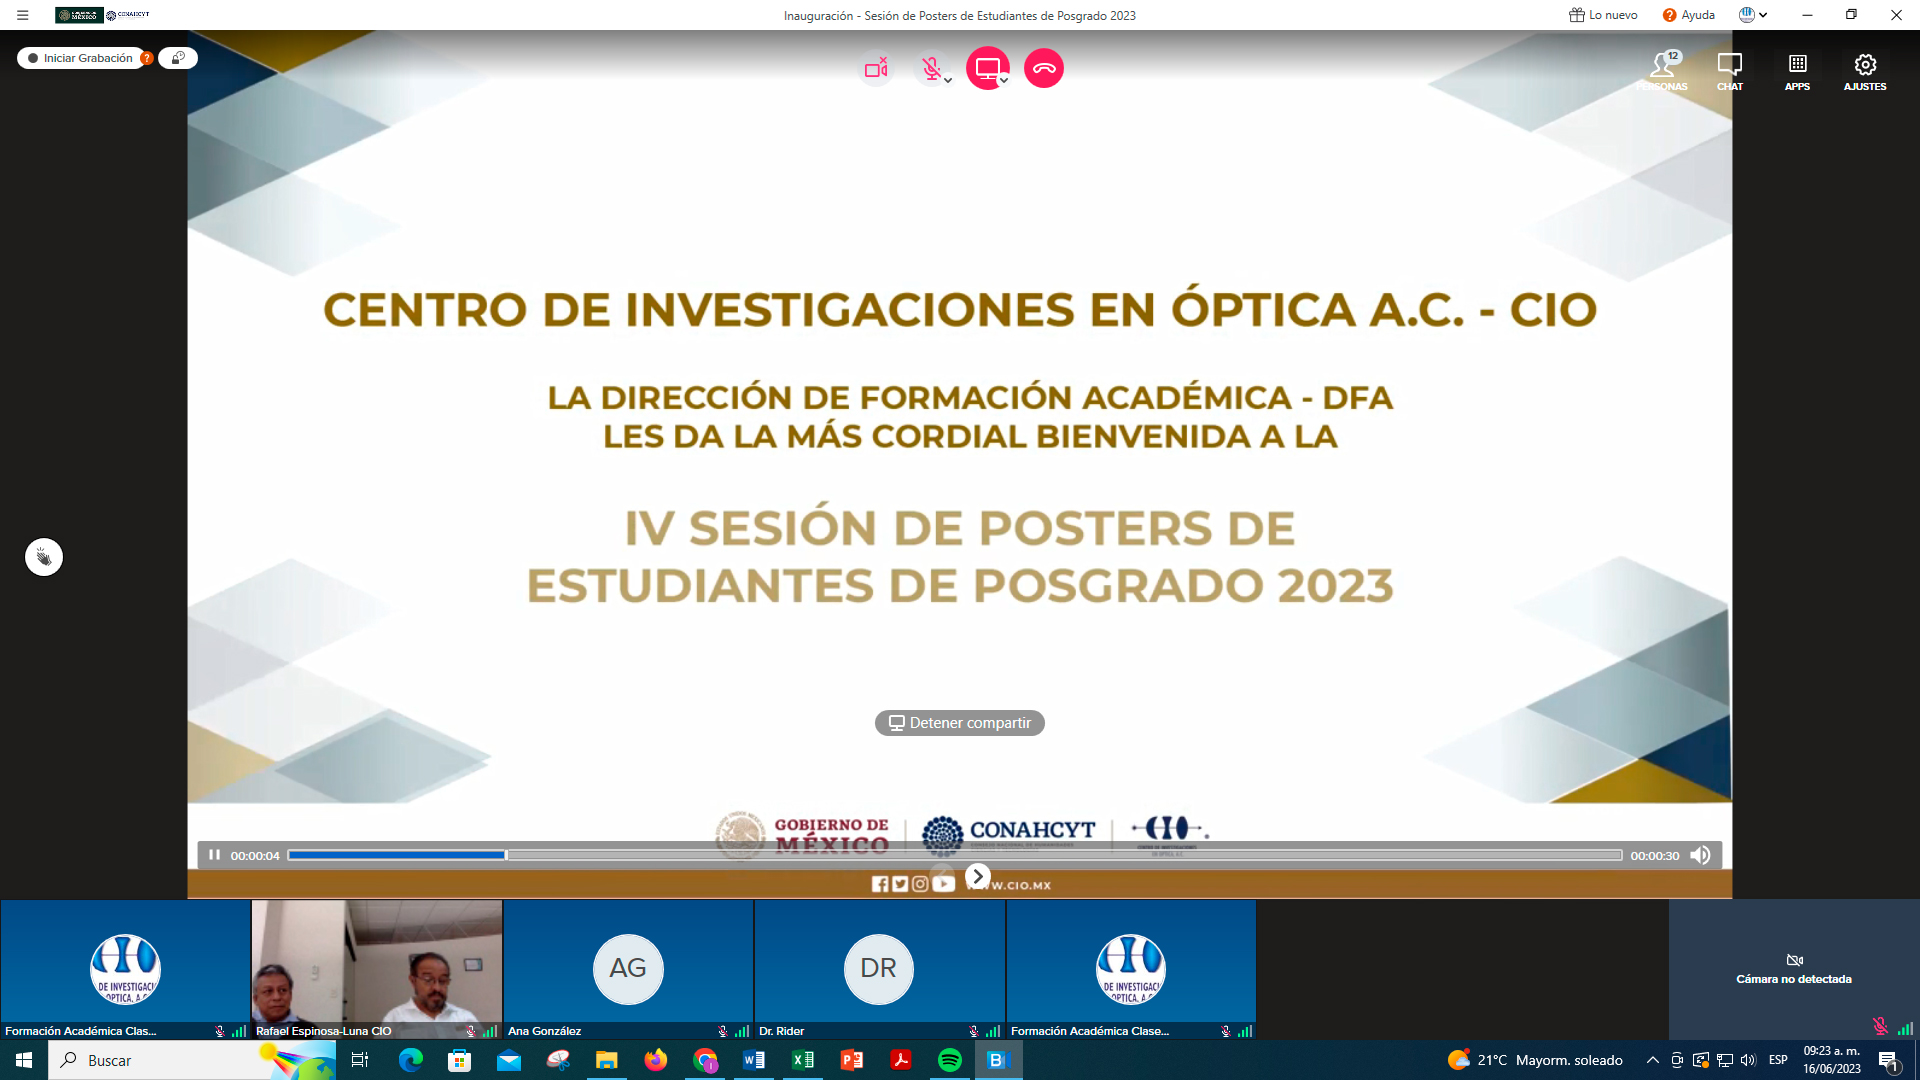Toggle the camera on/off button
This screenshot has height=1080, width=1920.
coord(876,68)
